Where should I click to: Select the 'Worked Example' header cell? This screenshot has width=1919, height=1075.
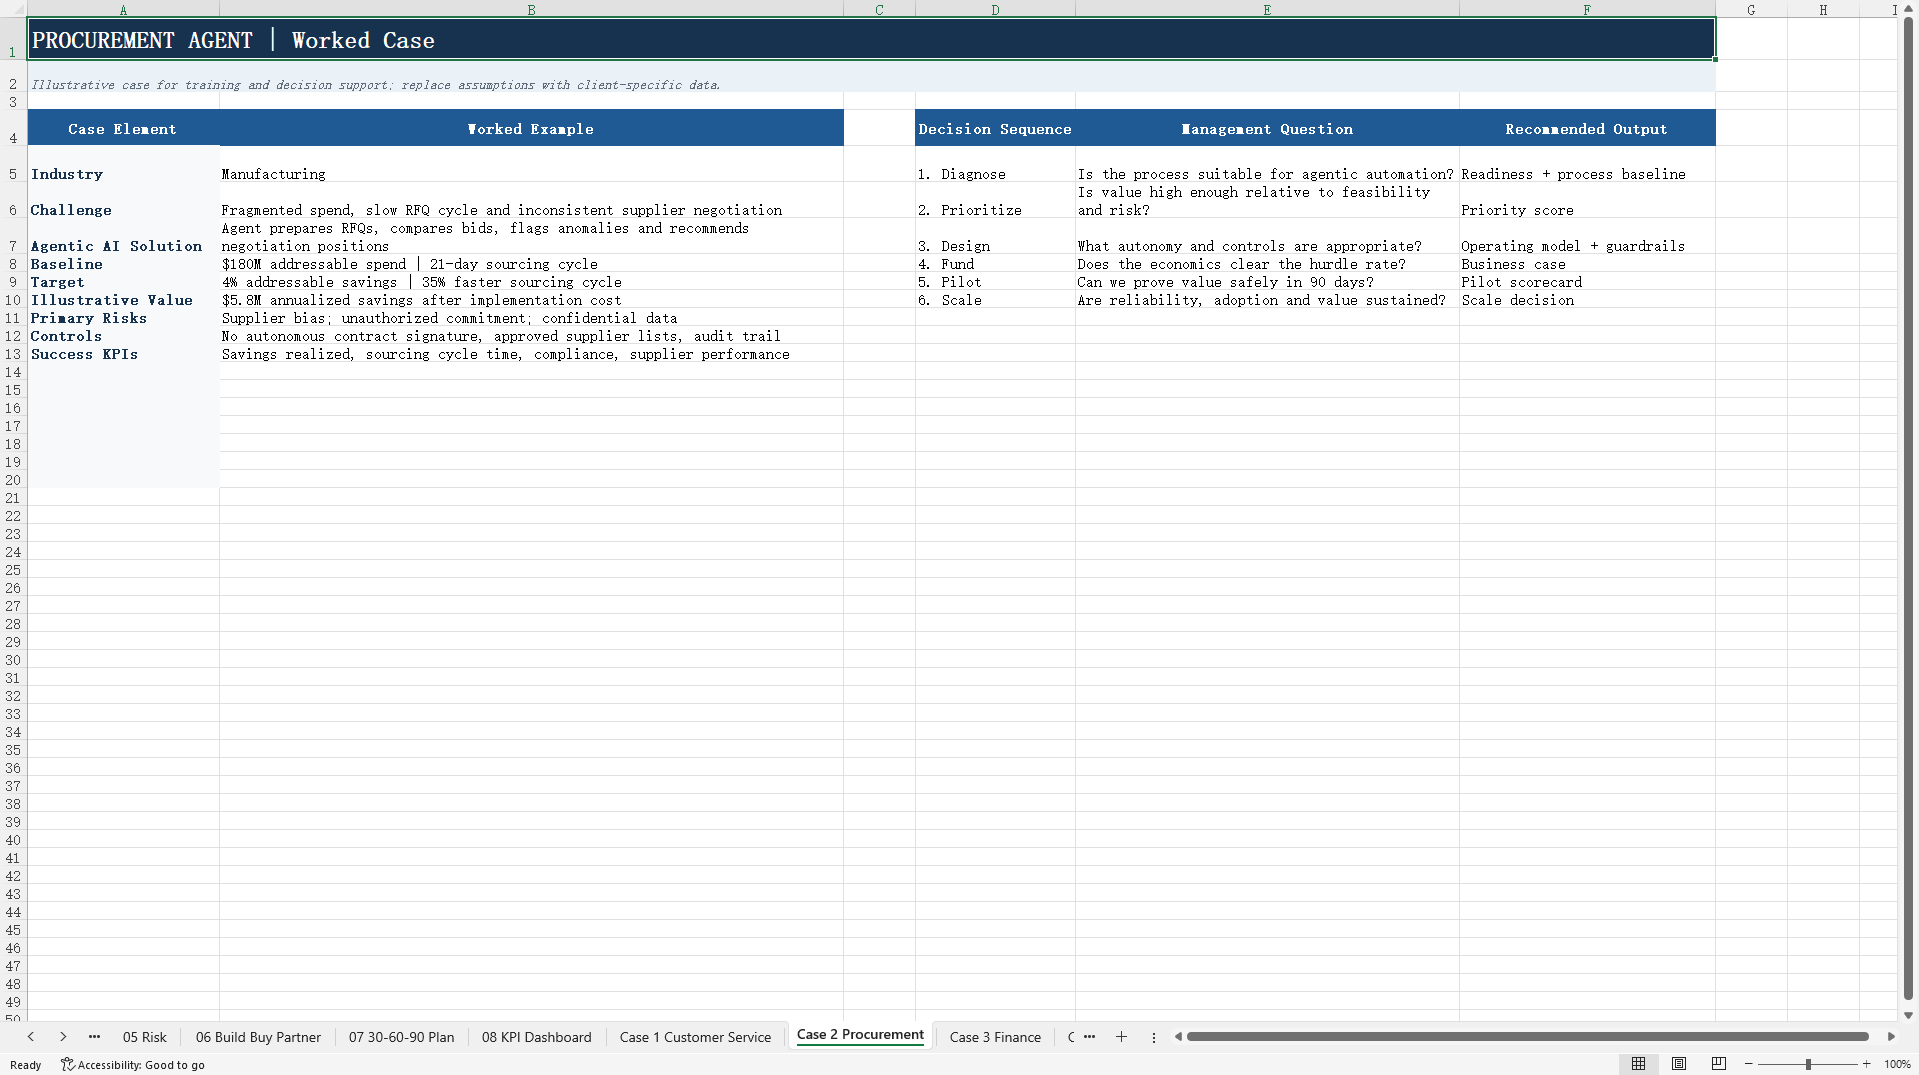pos(531,128)
